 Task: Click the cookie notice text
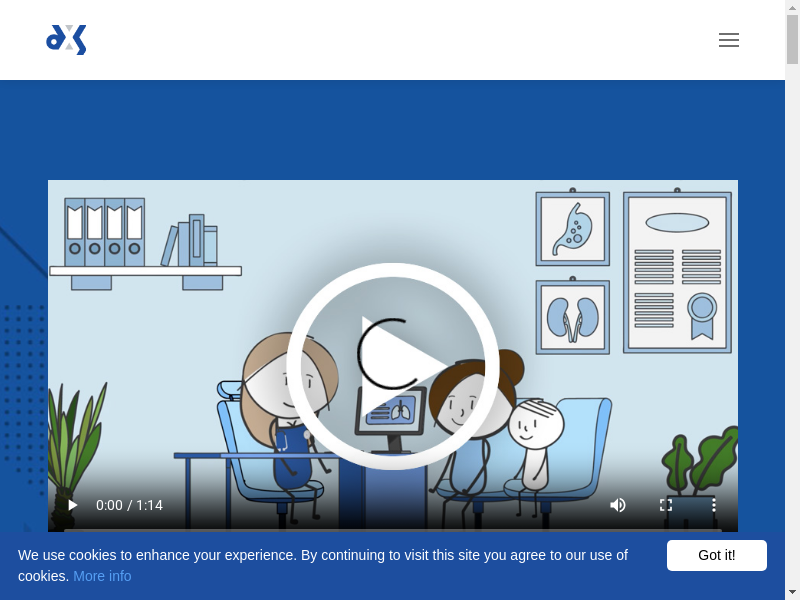click(322, 556)
